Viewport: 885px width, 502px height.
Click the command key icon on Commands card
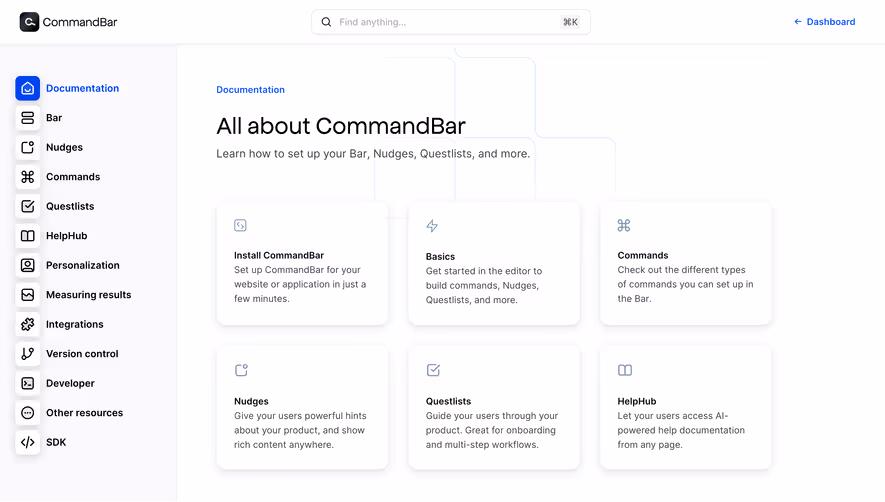[624, 225]
